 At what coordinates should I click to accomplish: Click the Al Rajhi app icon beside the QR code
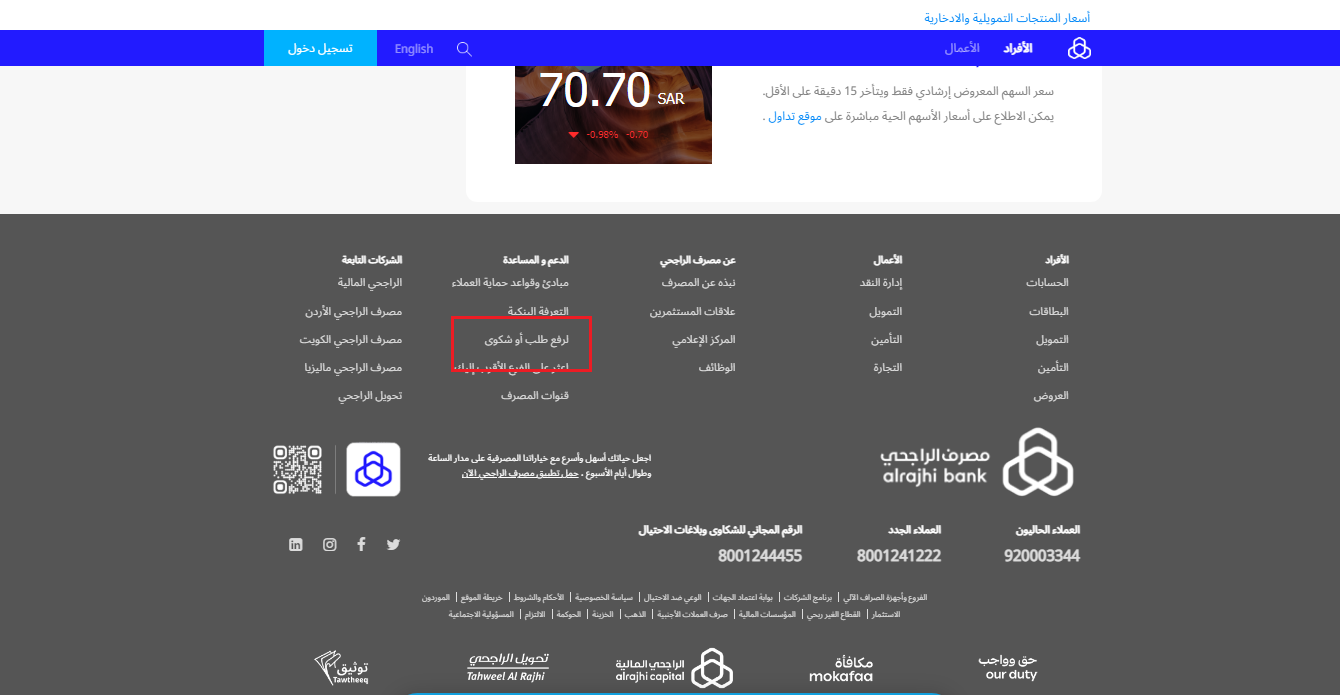tap(373, 469)
